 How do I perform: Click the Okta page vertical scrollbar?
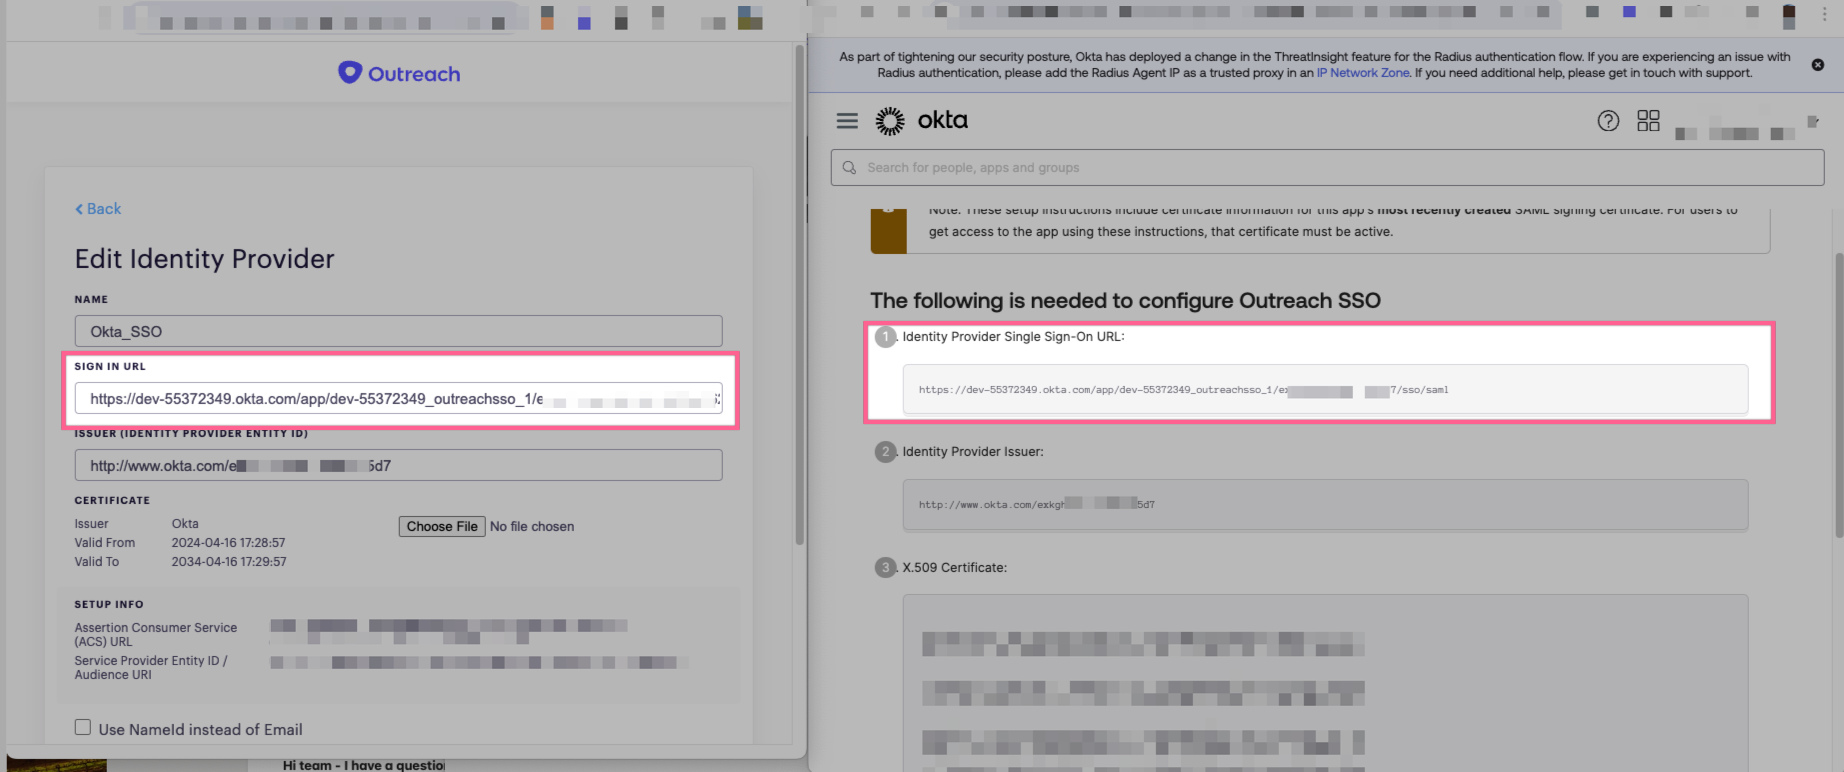tap(1838, 395)
